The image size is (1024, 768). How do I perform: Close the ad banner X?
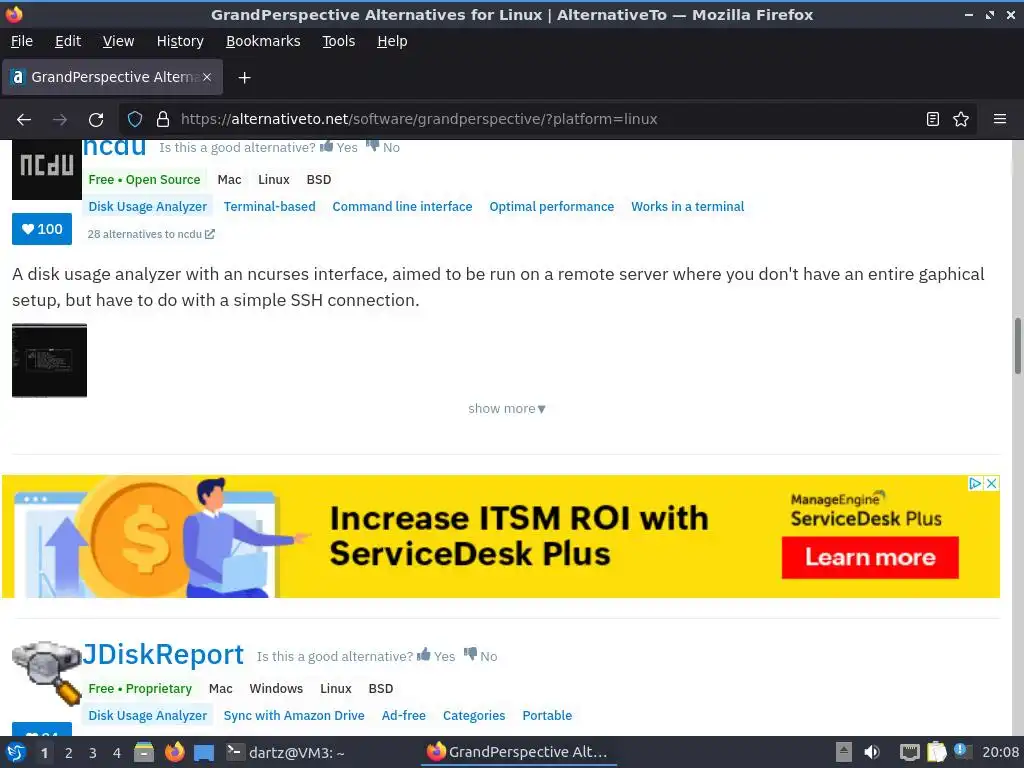tap(991, 483)
